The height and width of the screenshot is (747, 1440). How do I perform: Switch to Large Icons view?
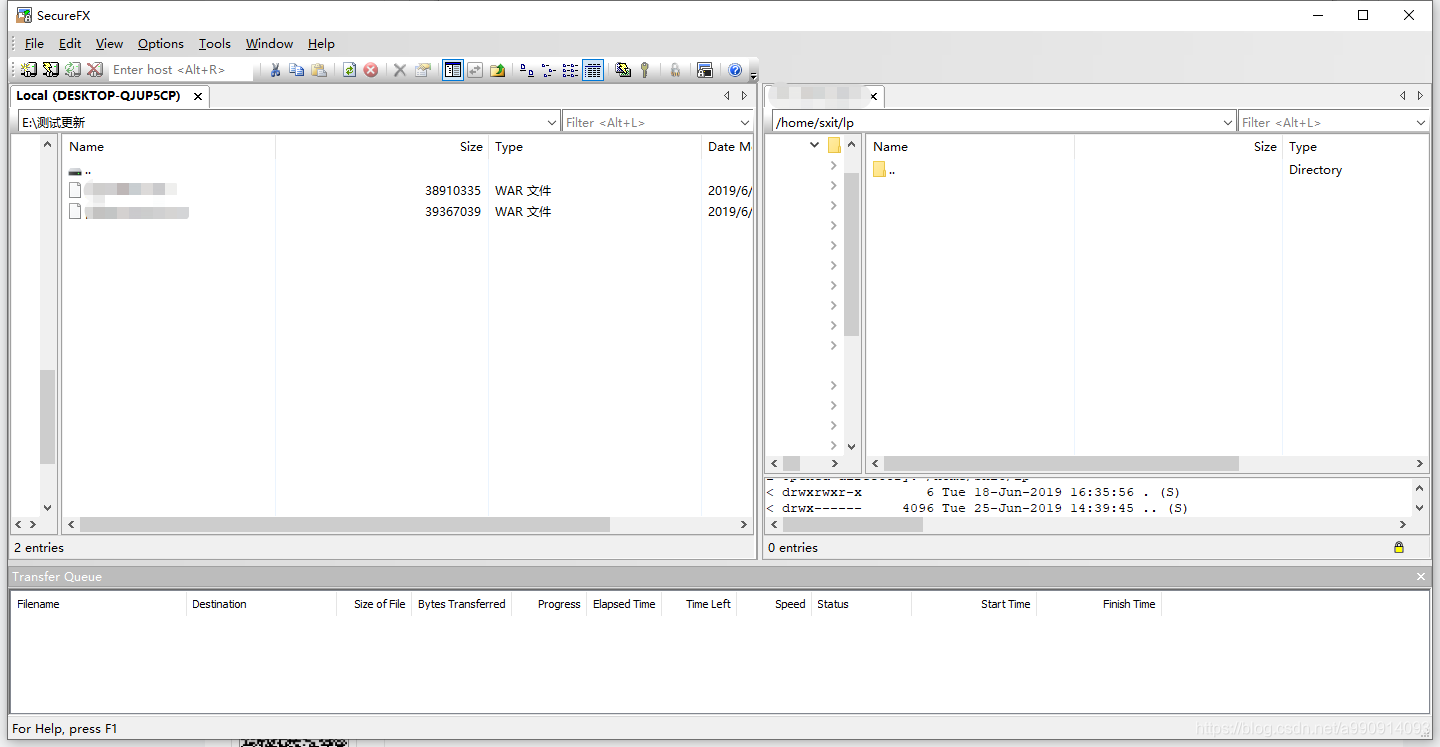[x=527, y=70]
